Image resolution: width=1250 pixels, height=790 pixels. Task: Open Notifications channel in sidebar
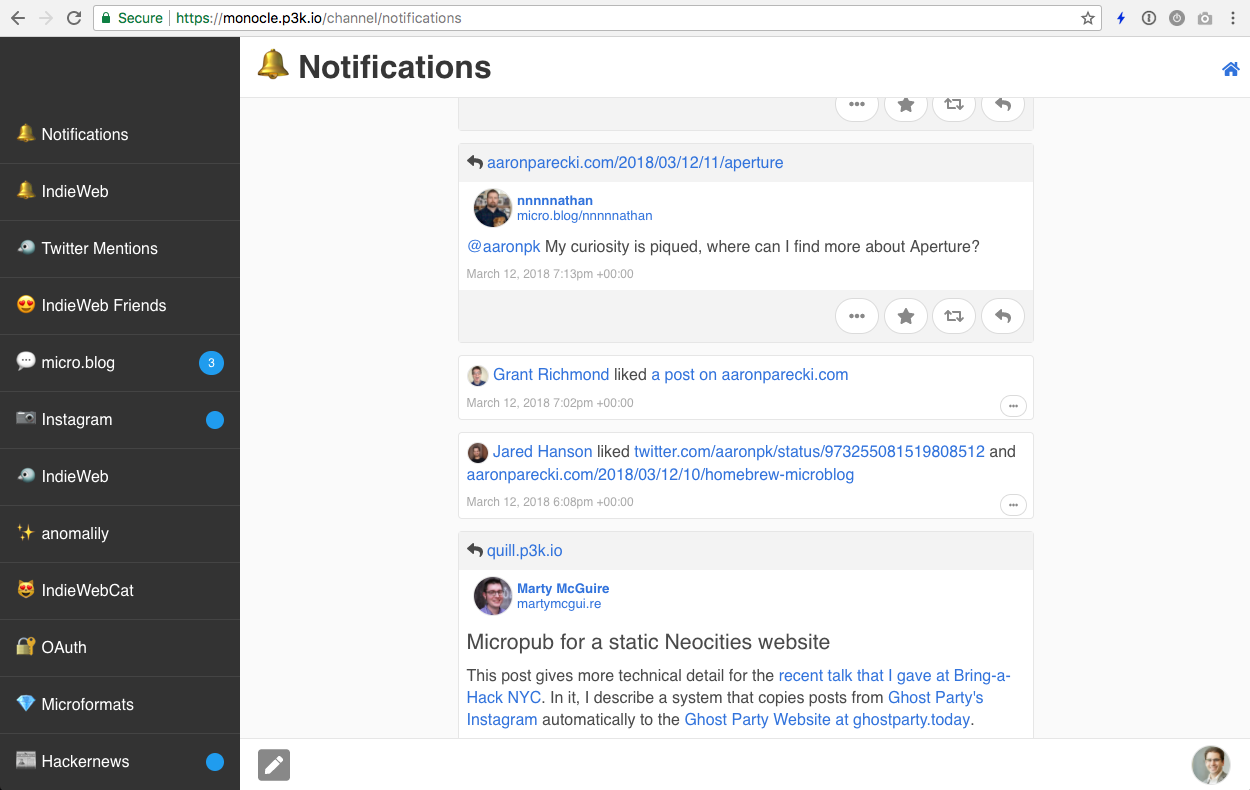point(120,134)
